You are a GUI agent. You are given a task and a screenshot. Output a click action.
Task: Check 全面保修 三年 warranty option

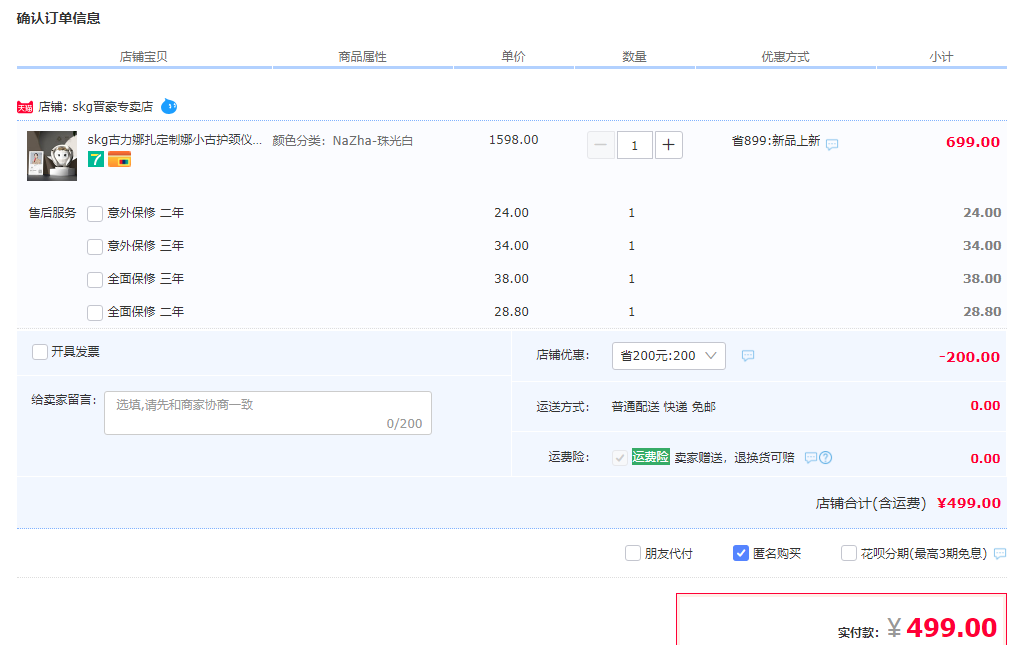coord(95,280)
